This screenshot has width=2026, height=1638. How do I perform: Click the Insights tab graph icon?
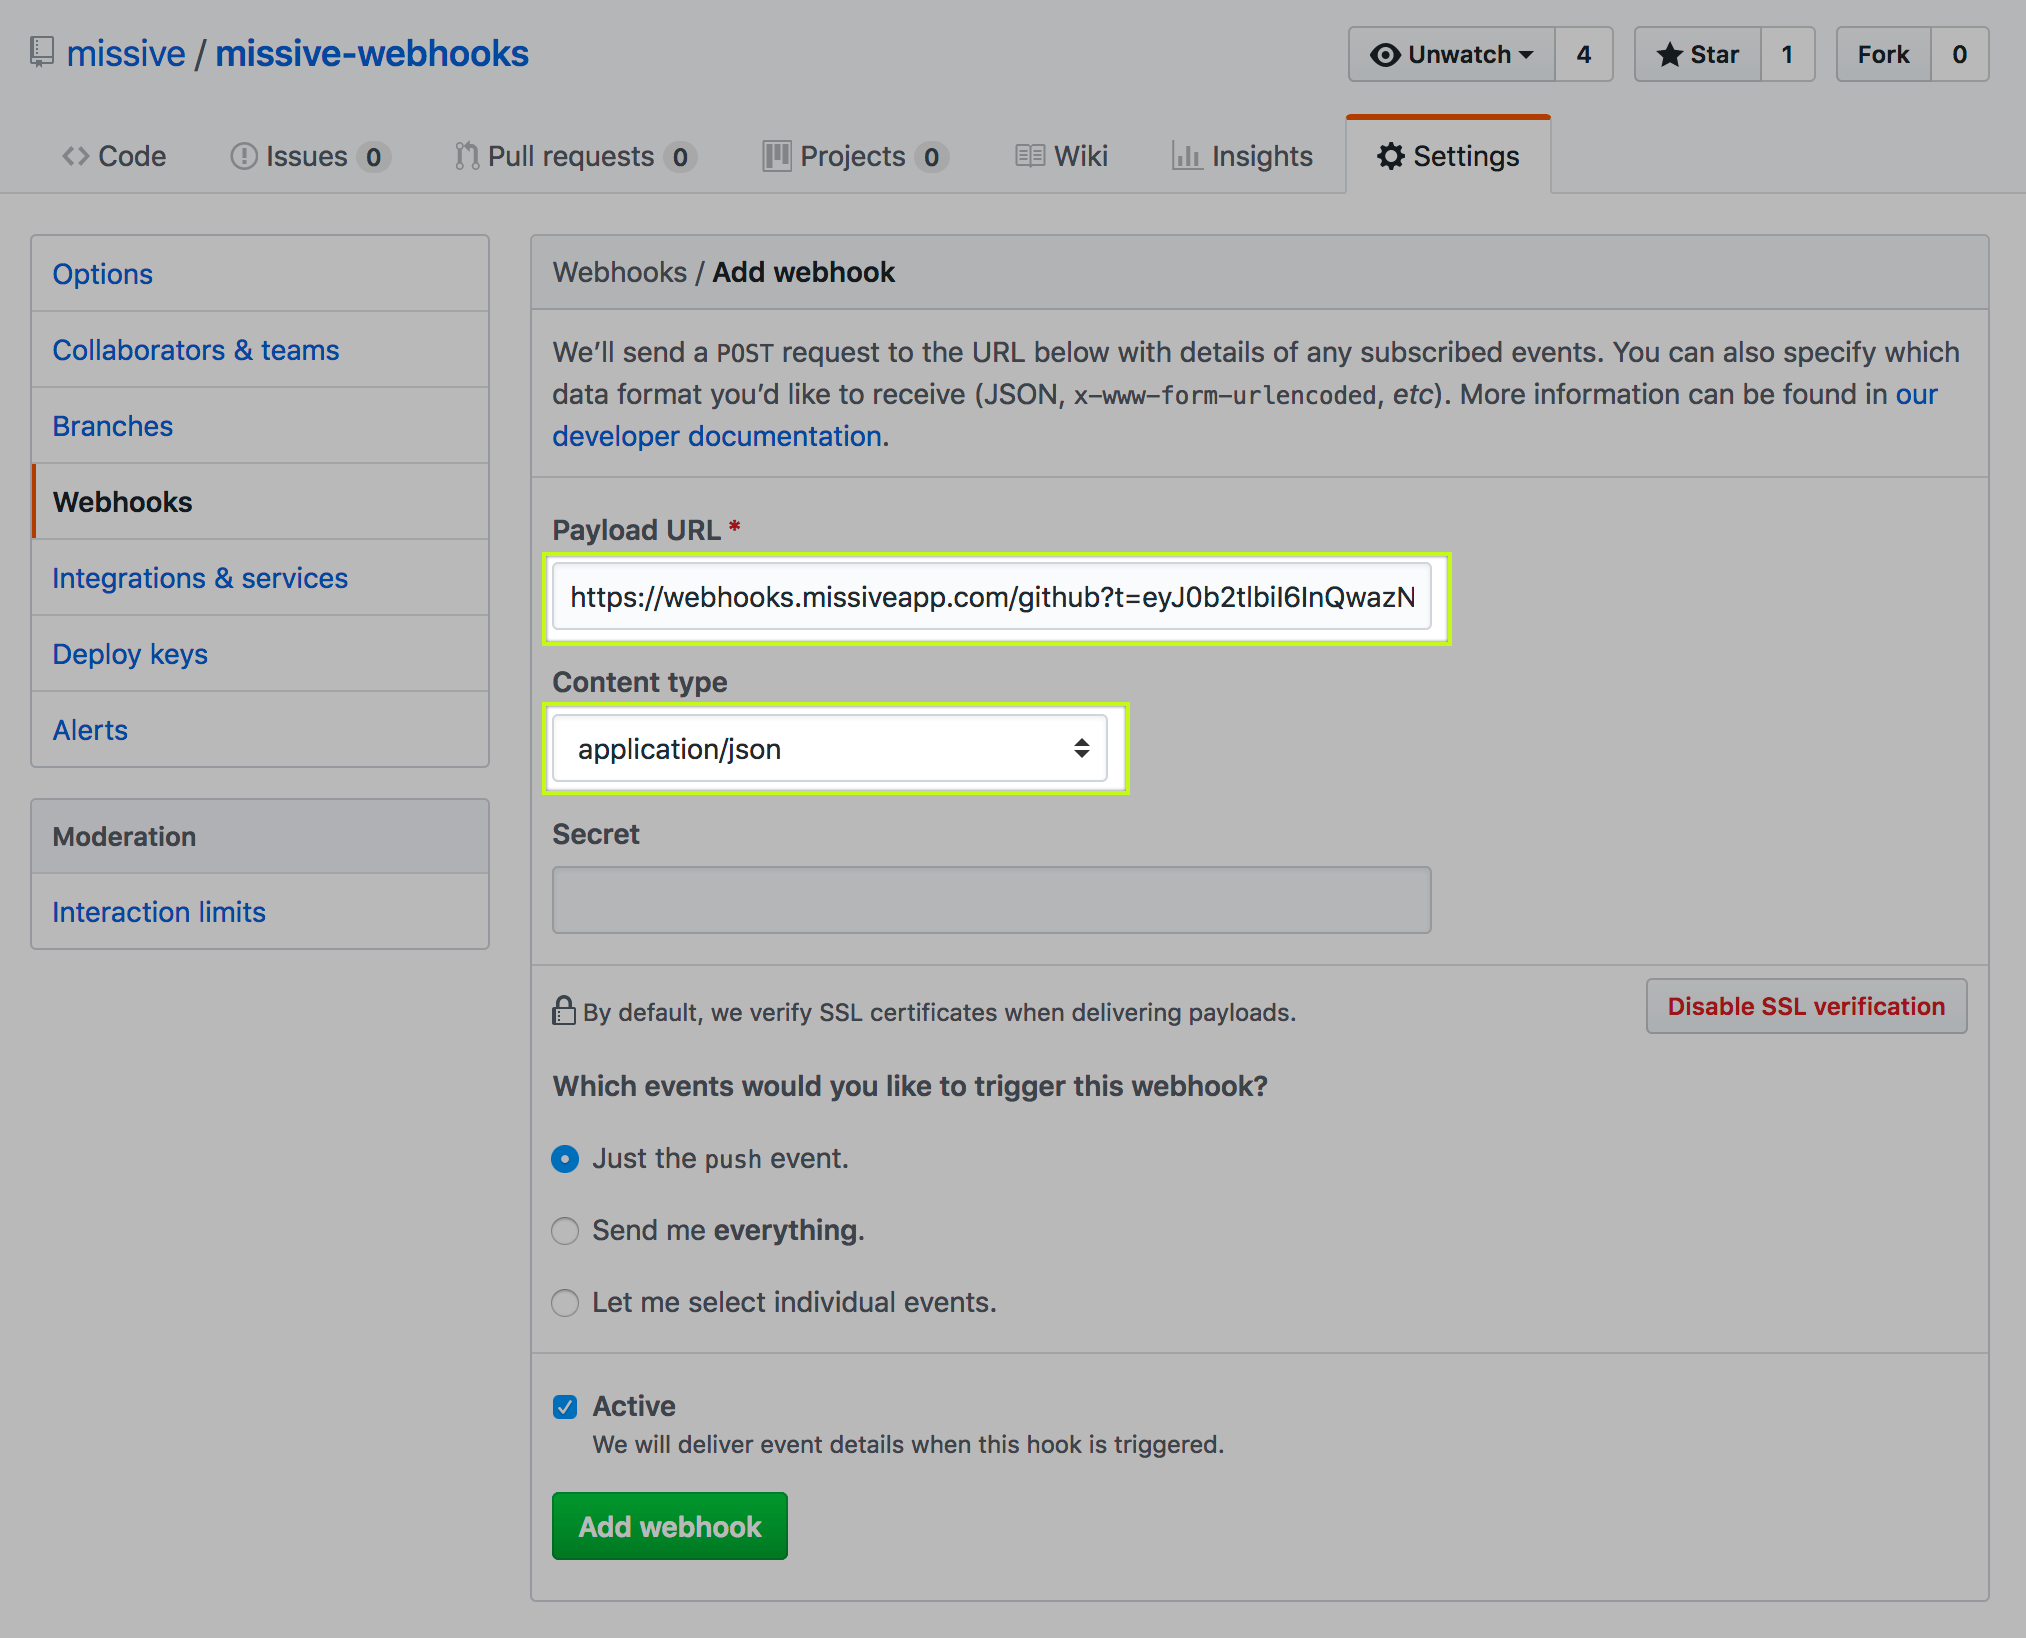[1187, 156]
